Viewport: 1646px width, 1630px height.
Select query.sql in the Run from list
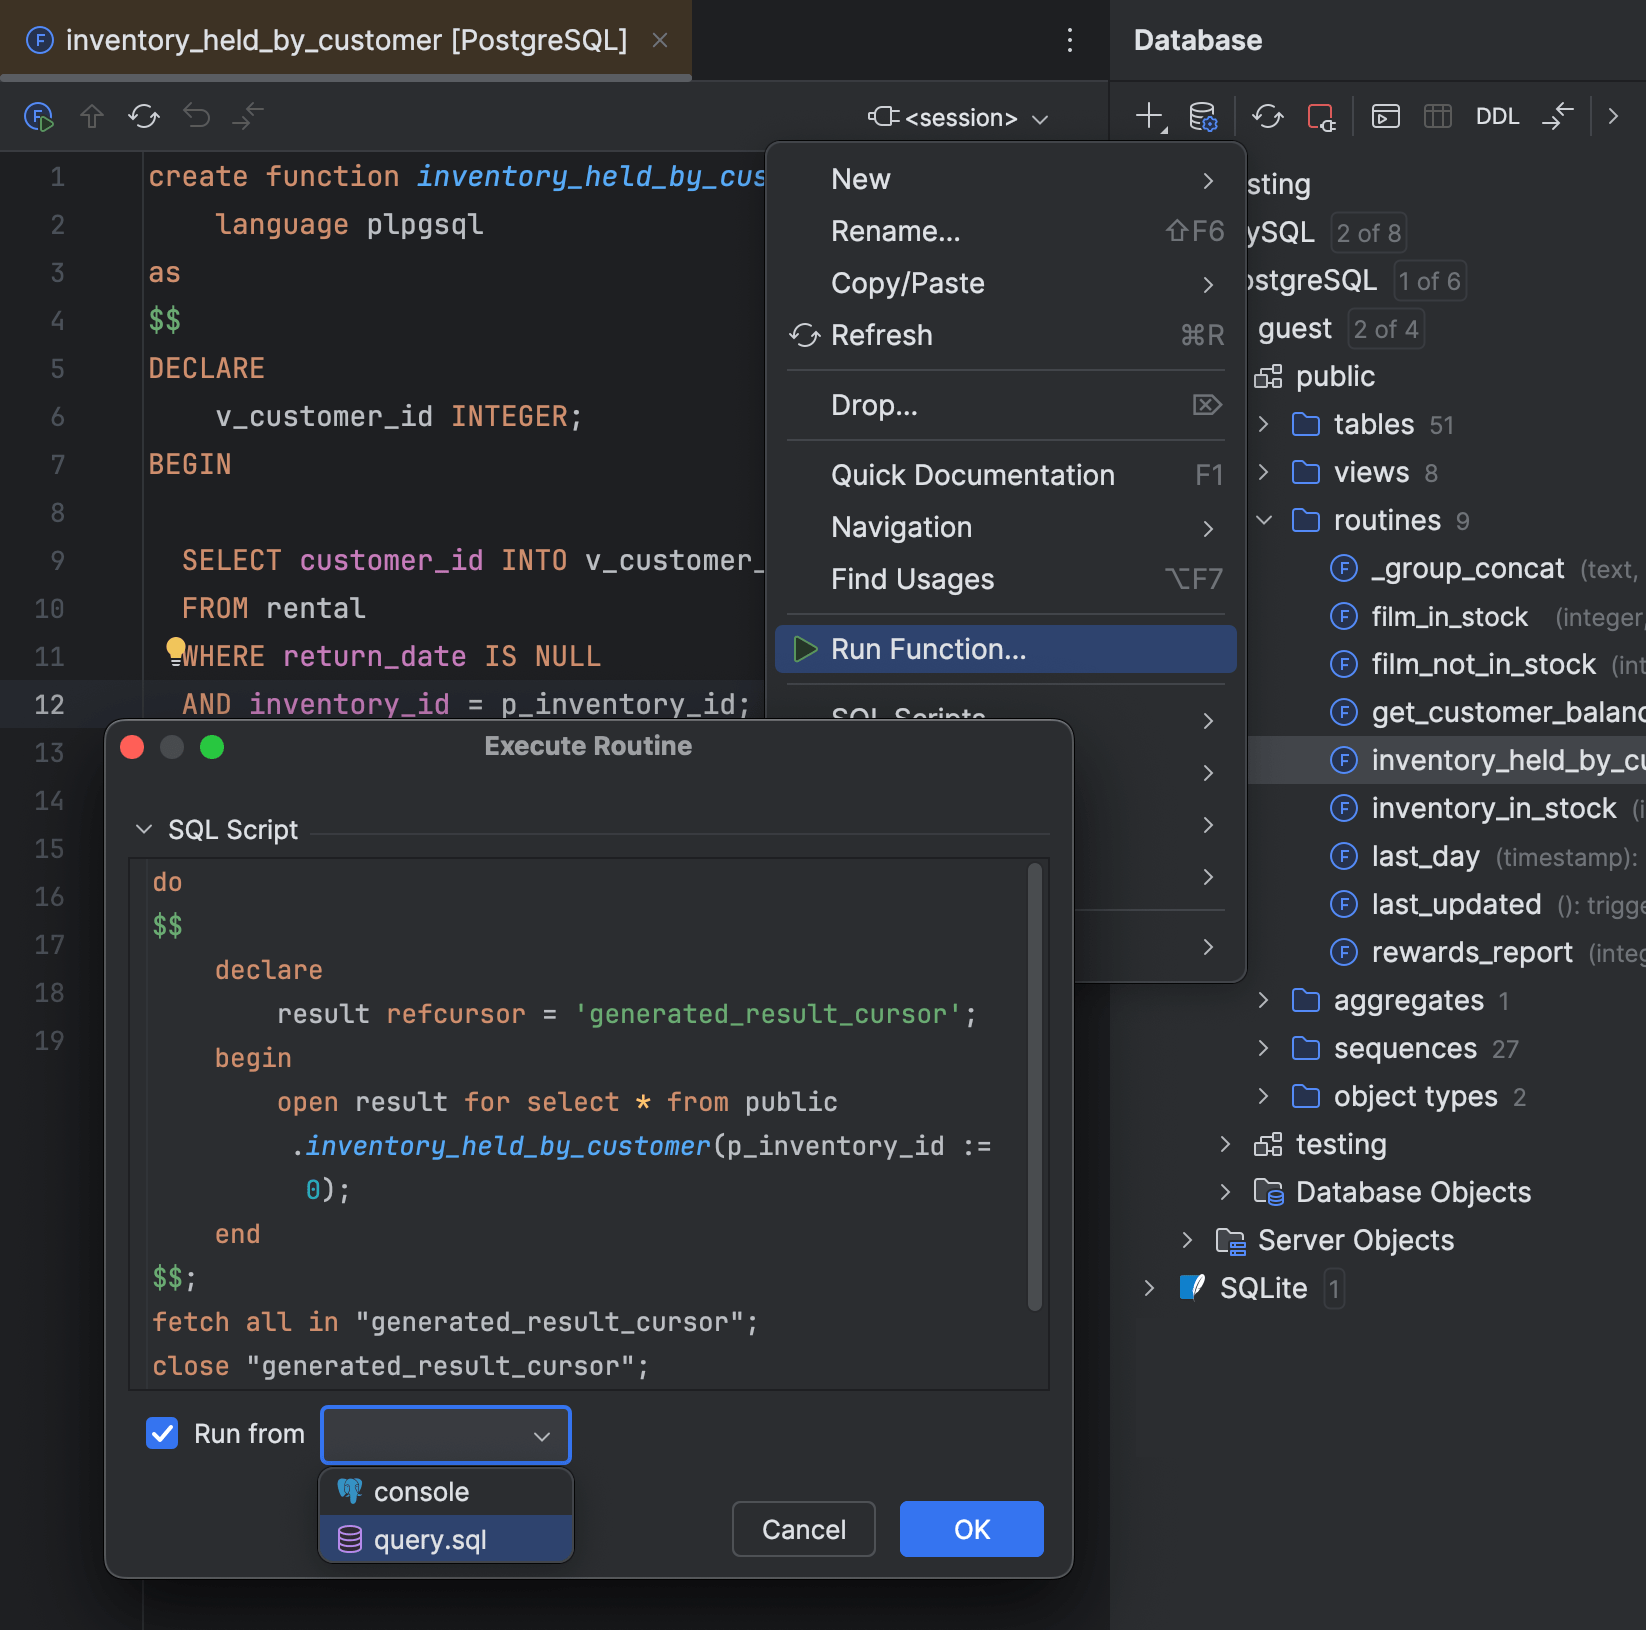(x=430, y=1540)
